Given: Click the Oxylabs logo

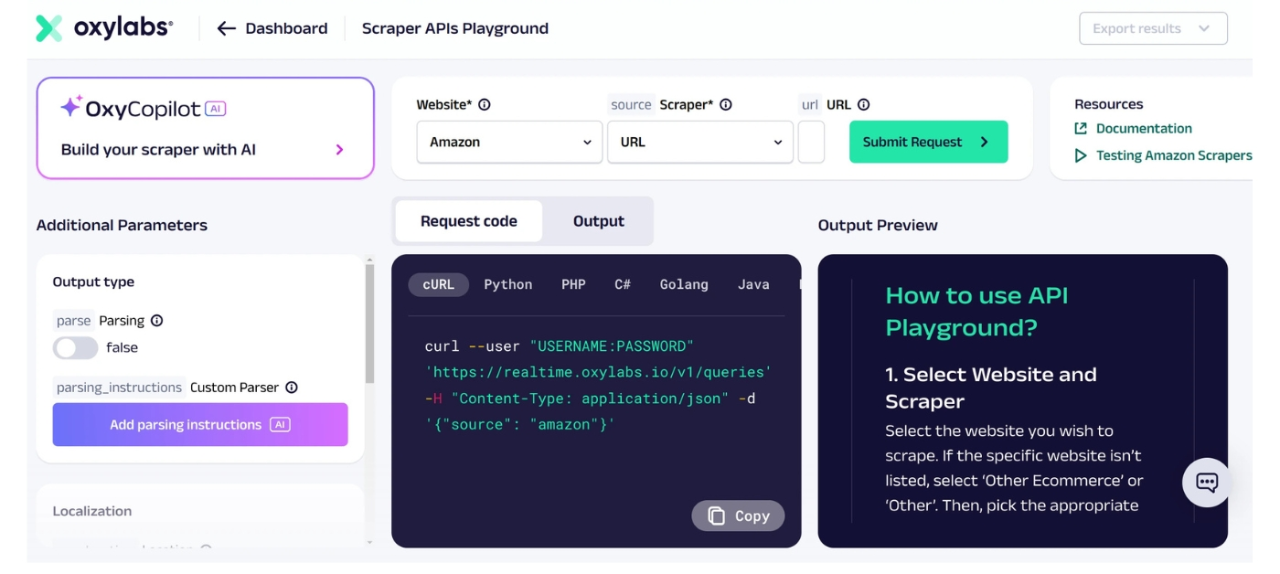Looking at the screenshot, I should [x=104, y=28].
